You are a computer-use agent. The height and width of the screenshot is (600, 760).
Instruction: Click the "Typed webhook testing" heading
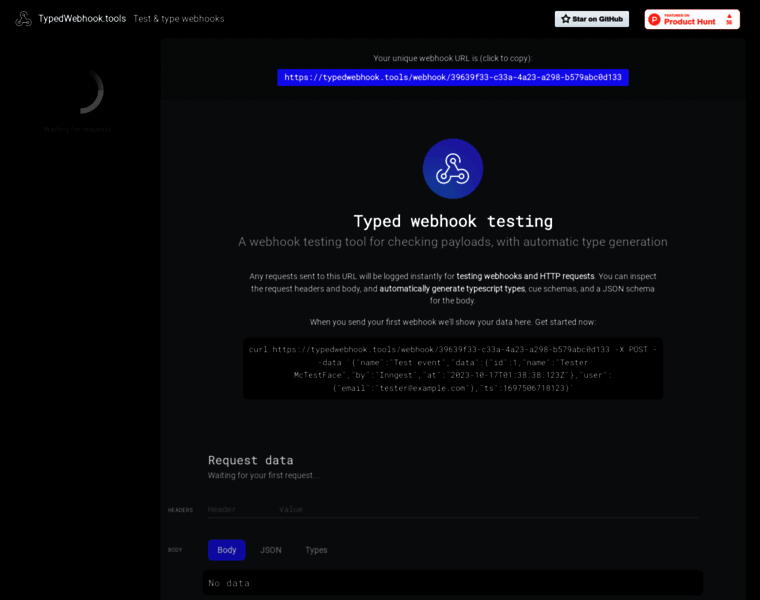453,221
